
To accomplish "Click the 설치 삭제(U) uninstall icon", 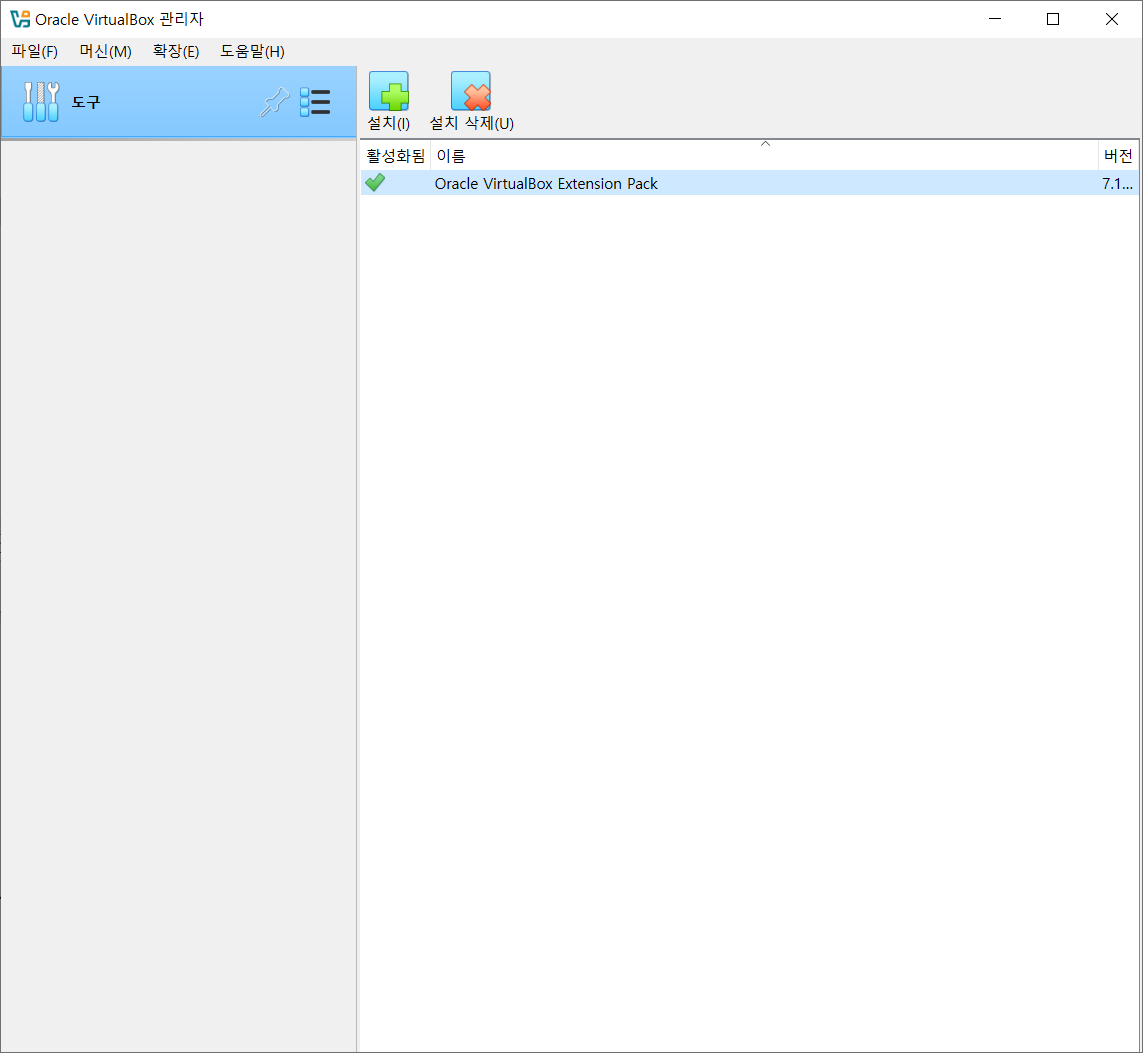I will [471, 92].
